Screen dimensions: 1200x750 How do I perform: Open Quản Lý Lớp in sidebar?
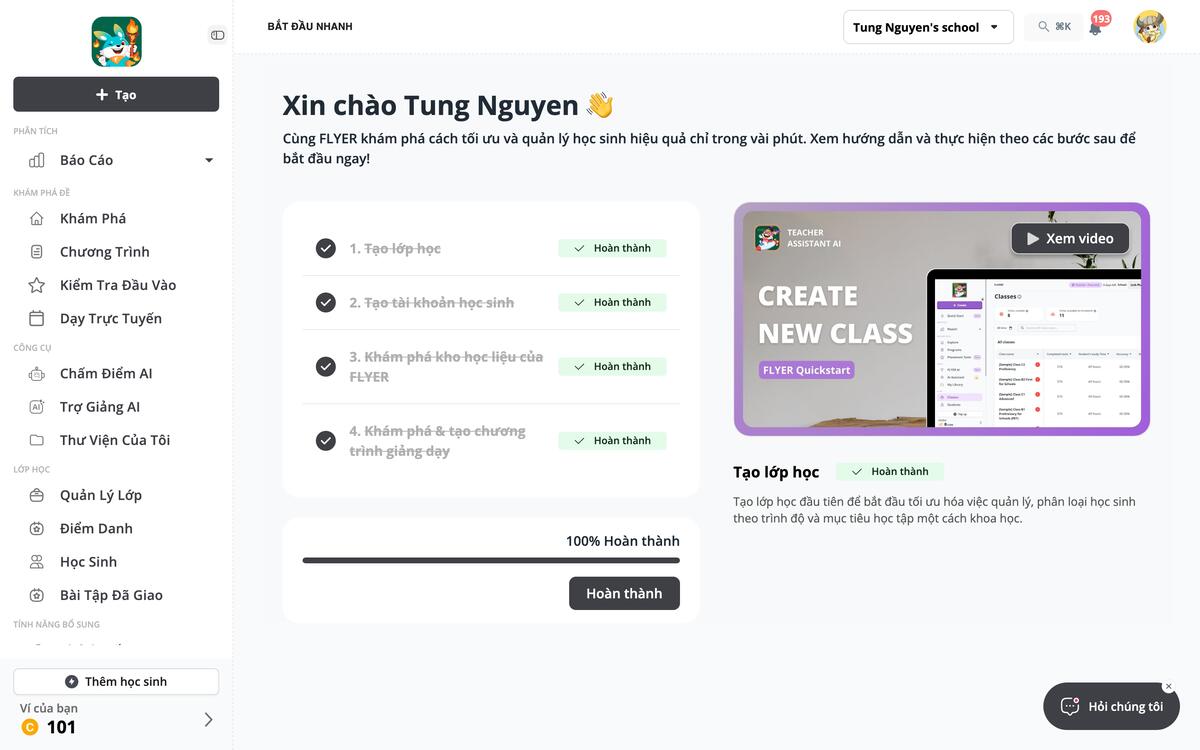(x=116, y=495)
